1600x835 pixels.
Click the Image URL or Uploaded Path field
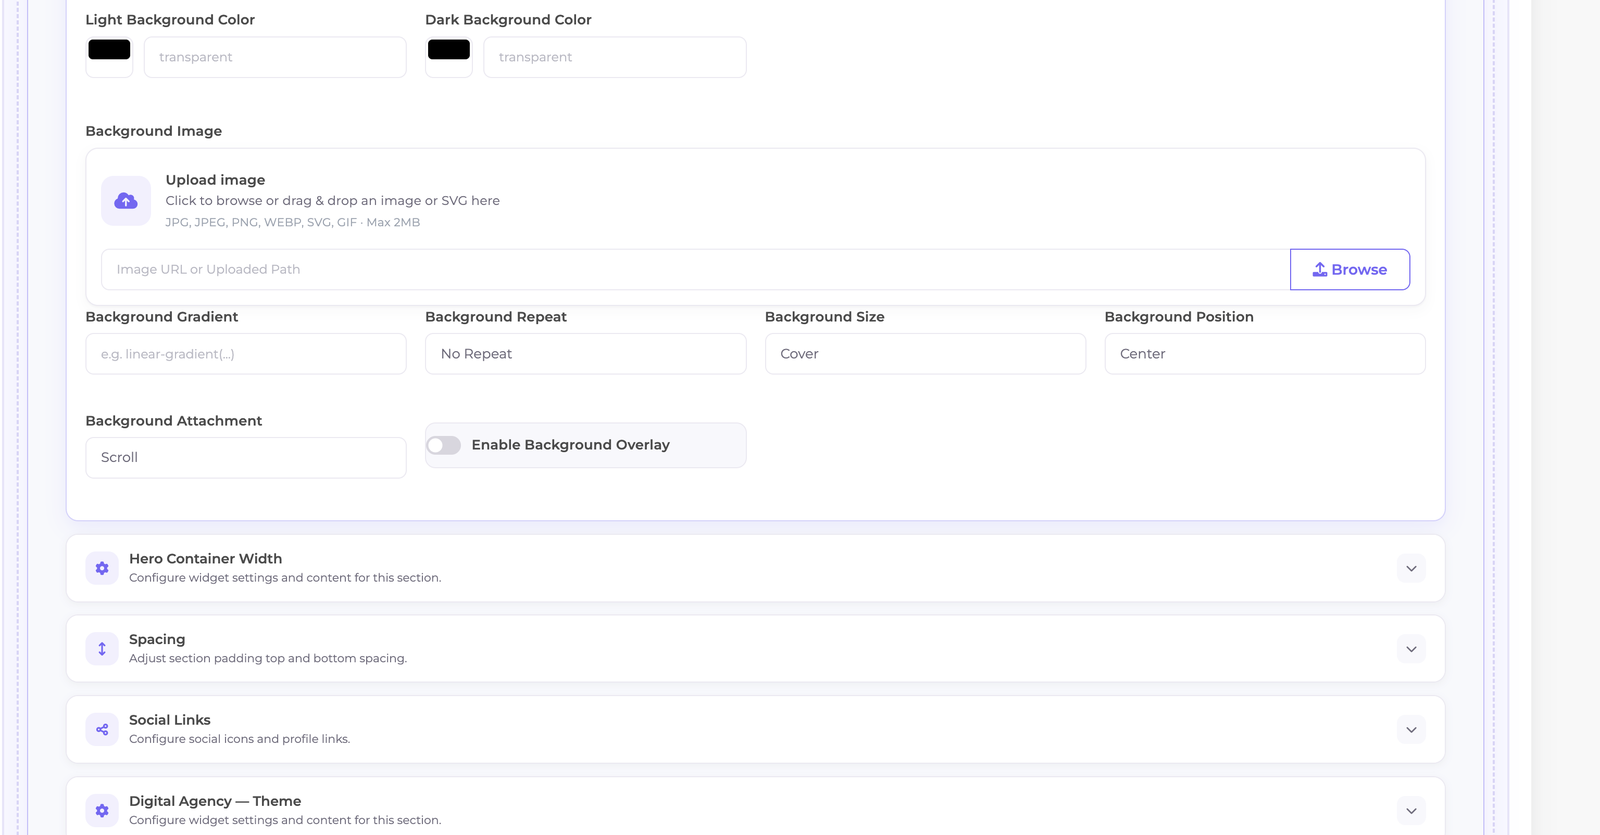695,270
